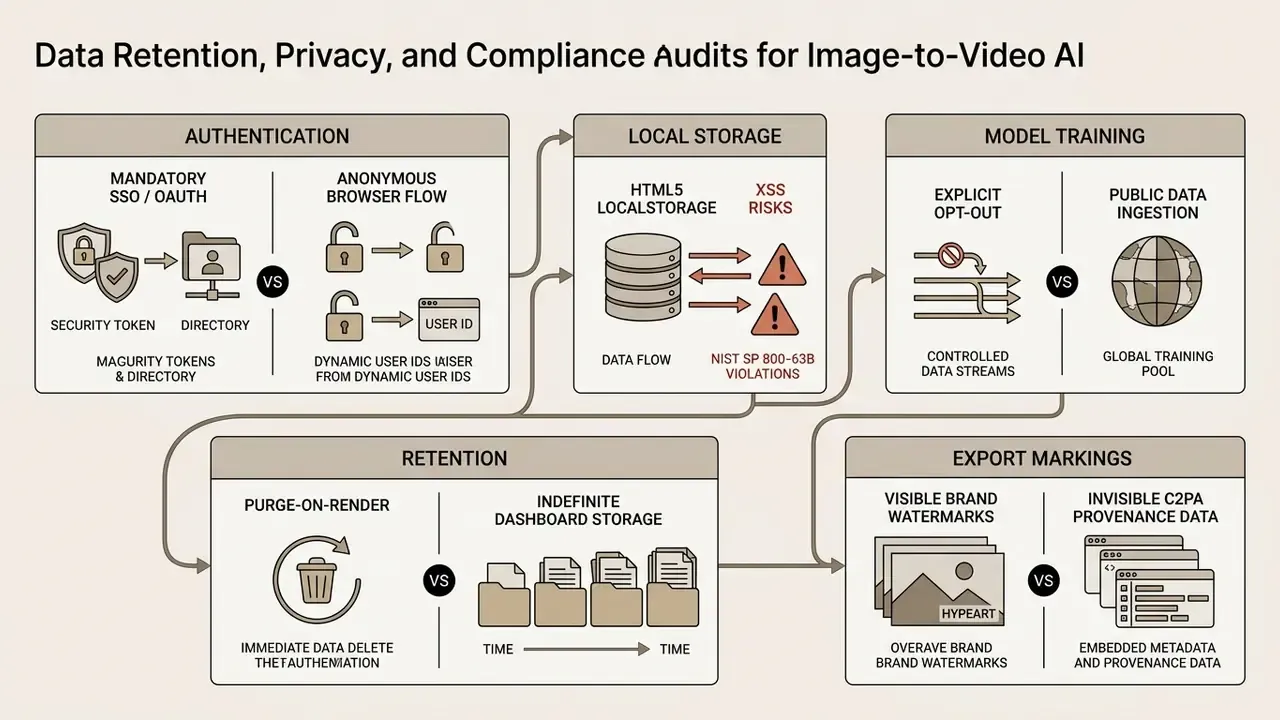Click the 'DIRECTORY' caption
This screenshot has height=720, width=1280.
pyautogui.click(x=215, y=325)
